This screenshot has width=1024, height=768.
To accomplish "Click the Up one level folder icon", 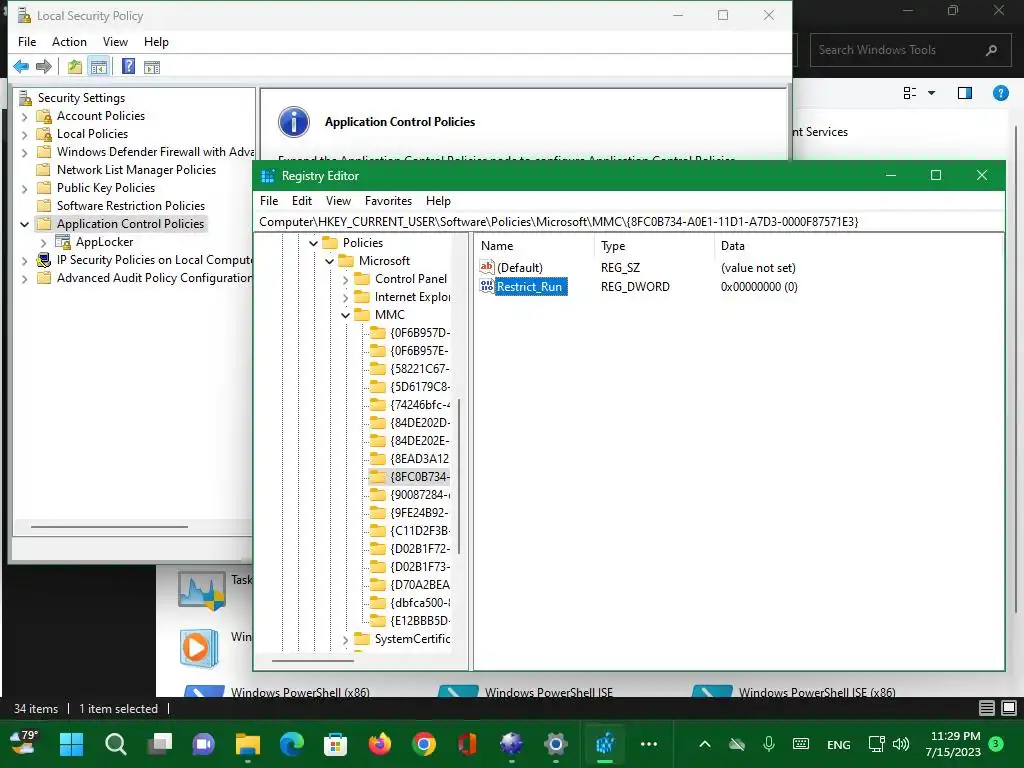I will click(x=75, y=67).
